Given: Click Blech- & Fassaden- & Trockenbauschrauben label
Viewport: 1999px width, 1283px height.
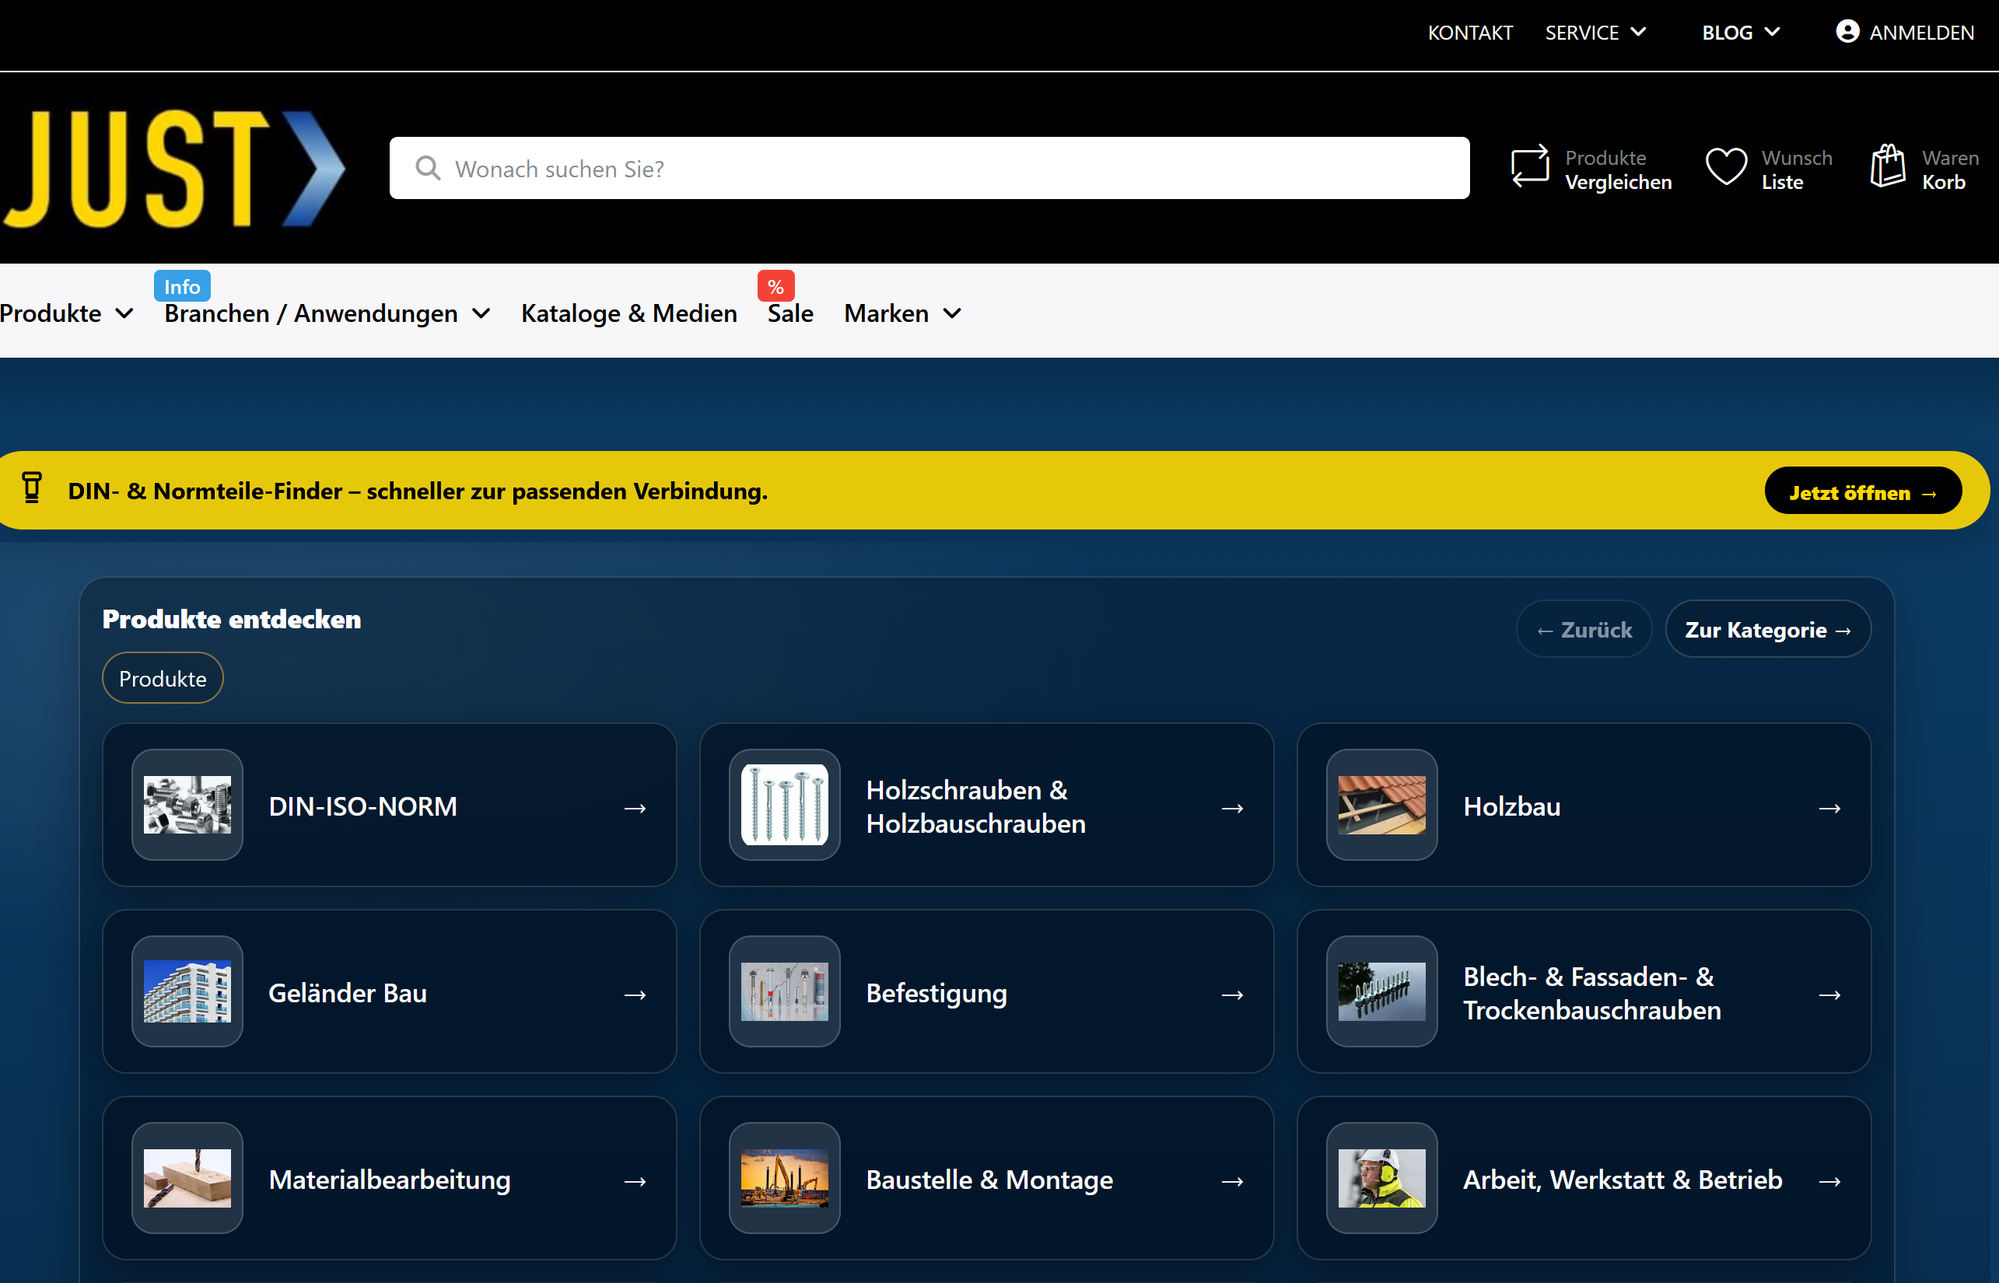Looking at the screenshot, I should (x=1592, y=993).
